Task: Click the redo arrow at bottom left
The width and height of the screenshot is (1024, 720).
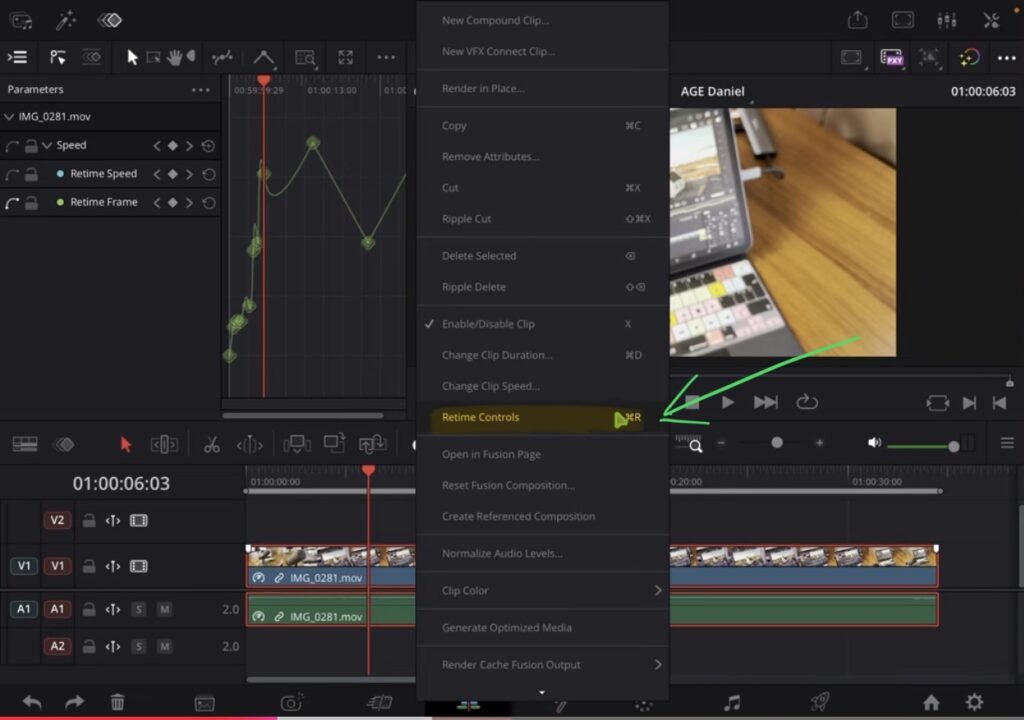Action: [x=74, y=702]
